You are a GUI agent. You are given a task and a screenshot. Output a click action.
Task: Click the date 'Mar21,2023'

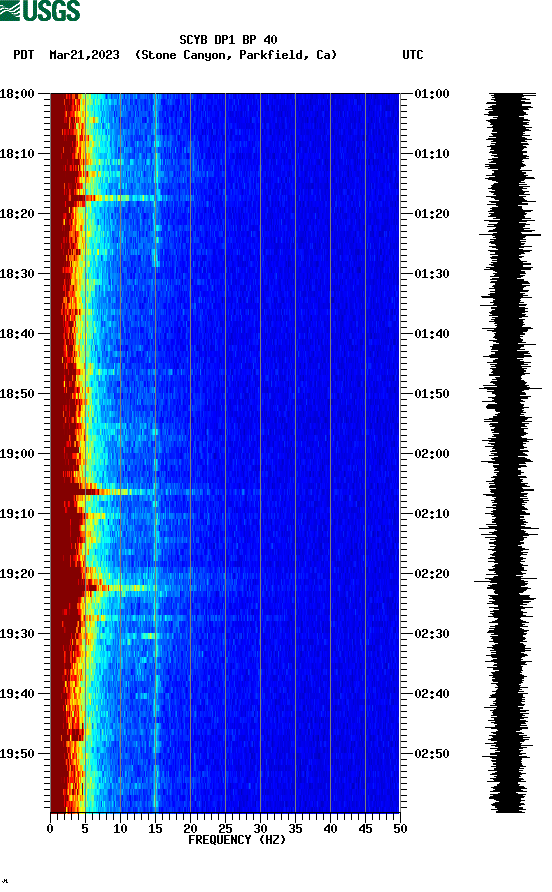pos(84,55)
